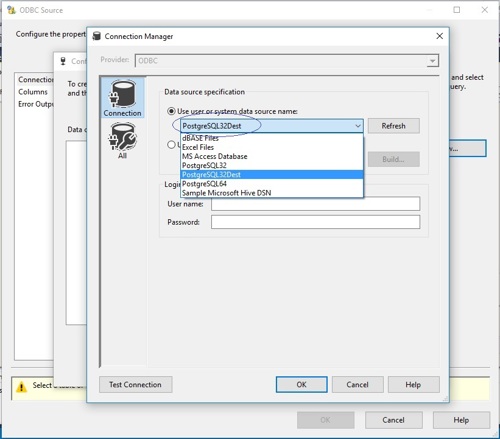Click the yellow warning triangle icon
500x439 pixels.
(x=21, y=387)
